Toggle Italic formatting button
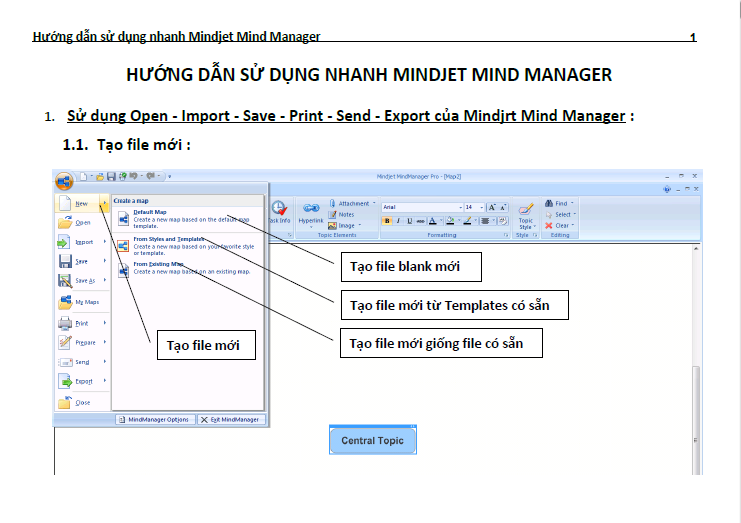The image size is (741, 523). pos(398,221)
